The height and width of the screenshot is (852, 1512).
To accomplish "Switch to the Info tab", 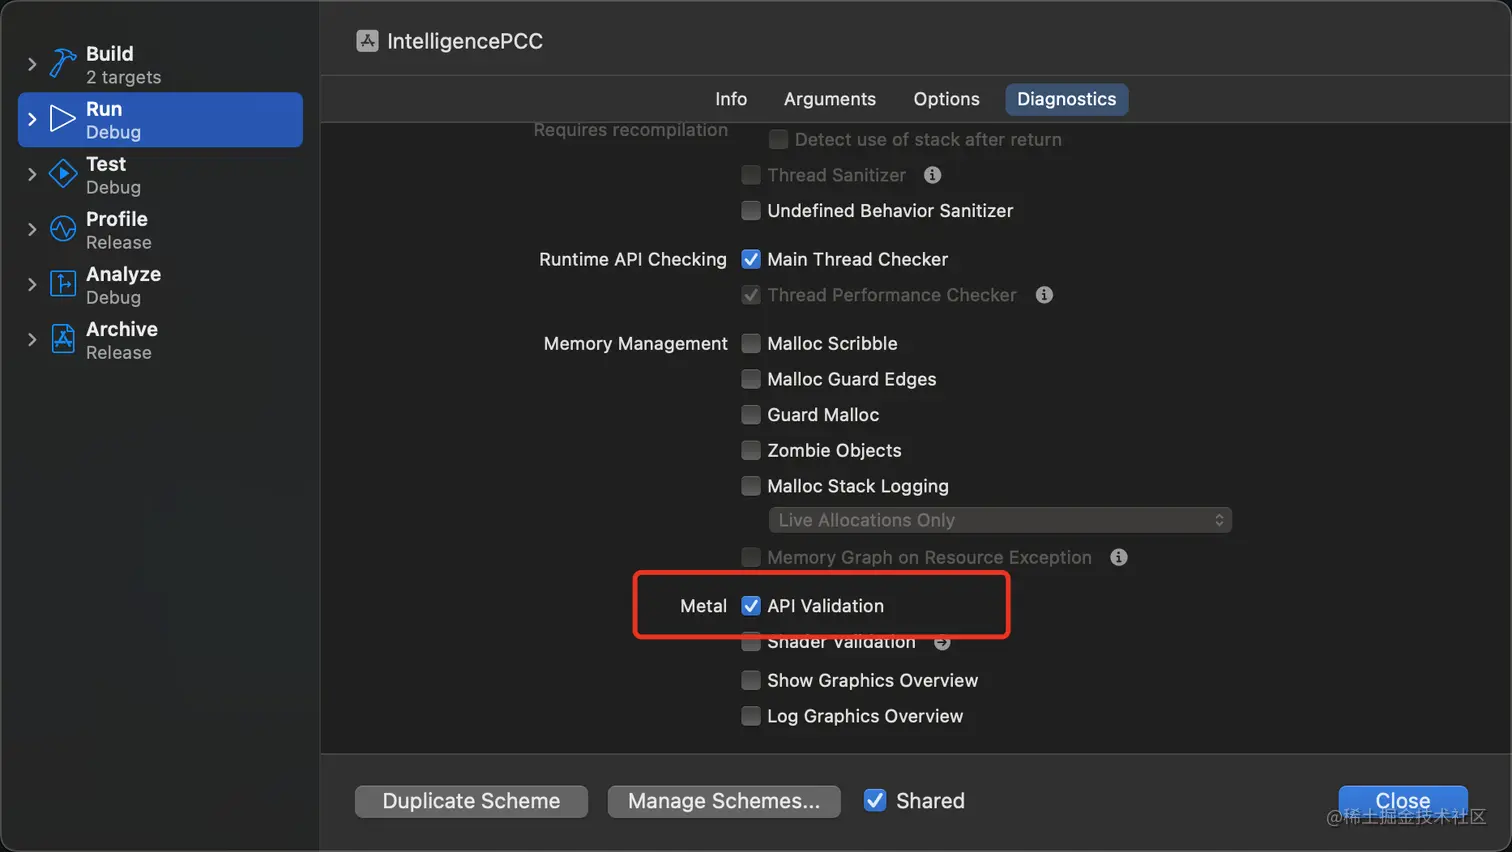I will [x=731, y=99].
